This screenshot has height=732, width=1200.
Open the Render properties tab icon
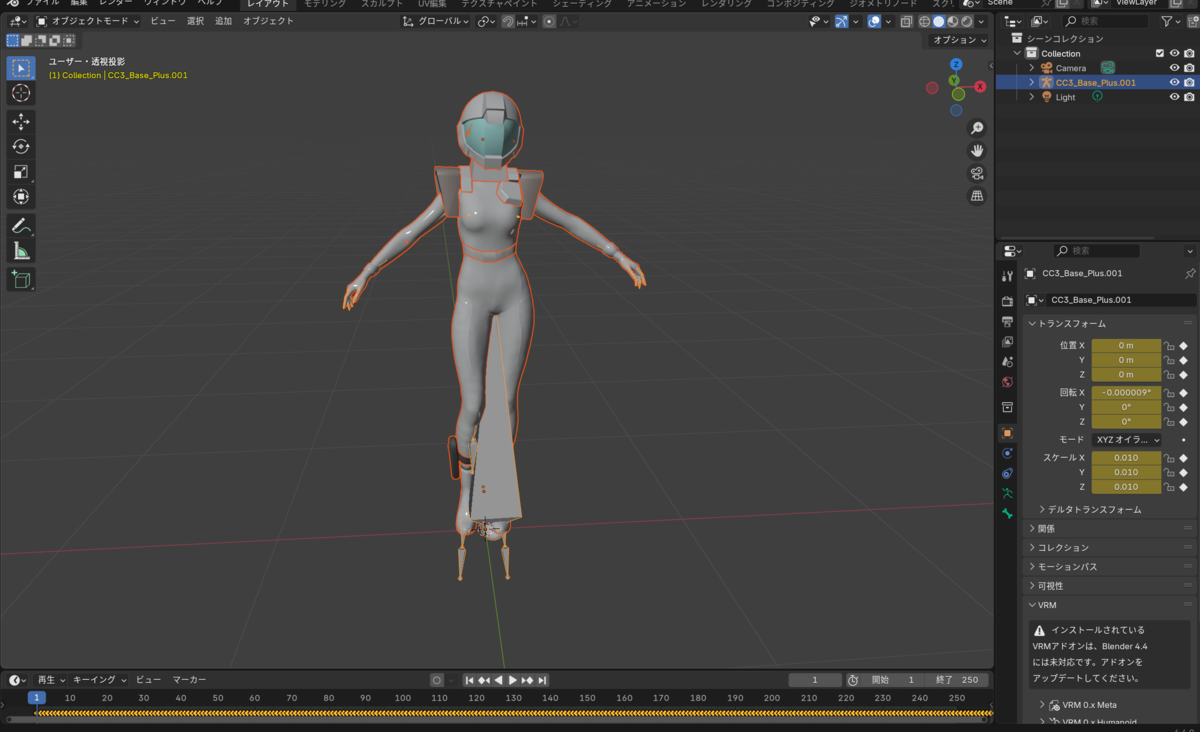coord(1007,301)
